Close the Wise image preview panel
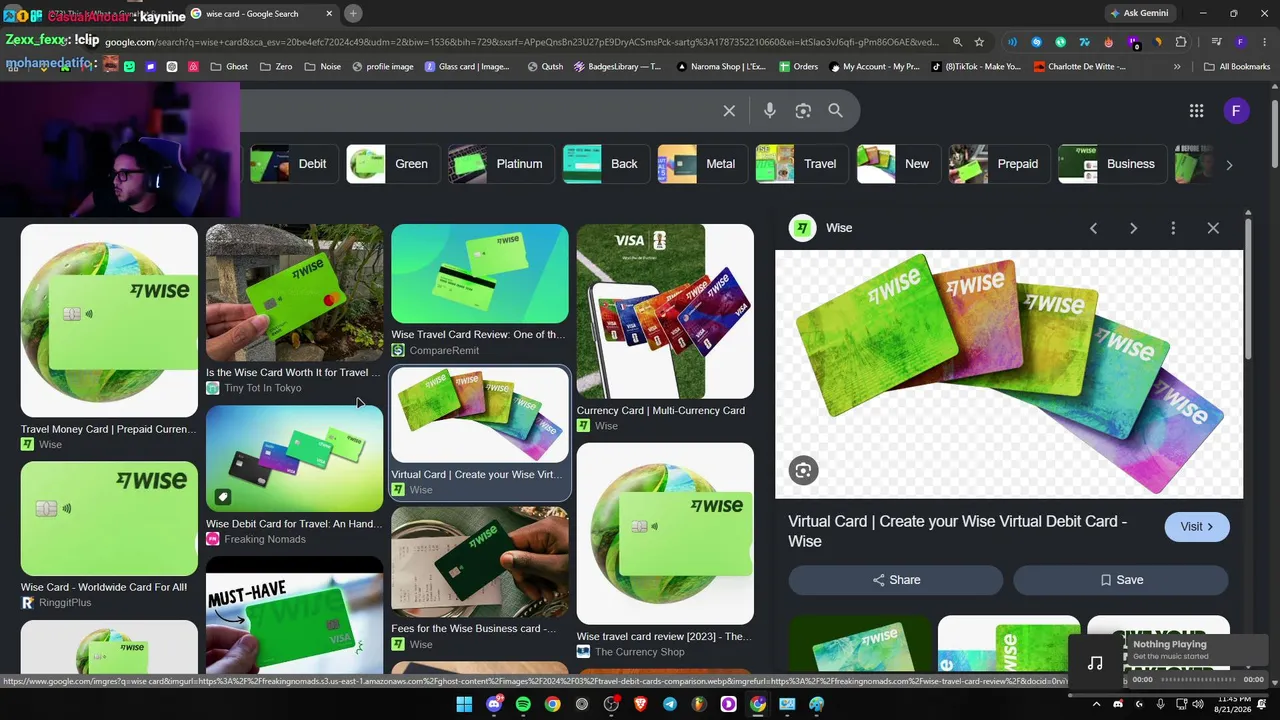Viewport: 1280px width, 720px height. [x=1213, y=228]
